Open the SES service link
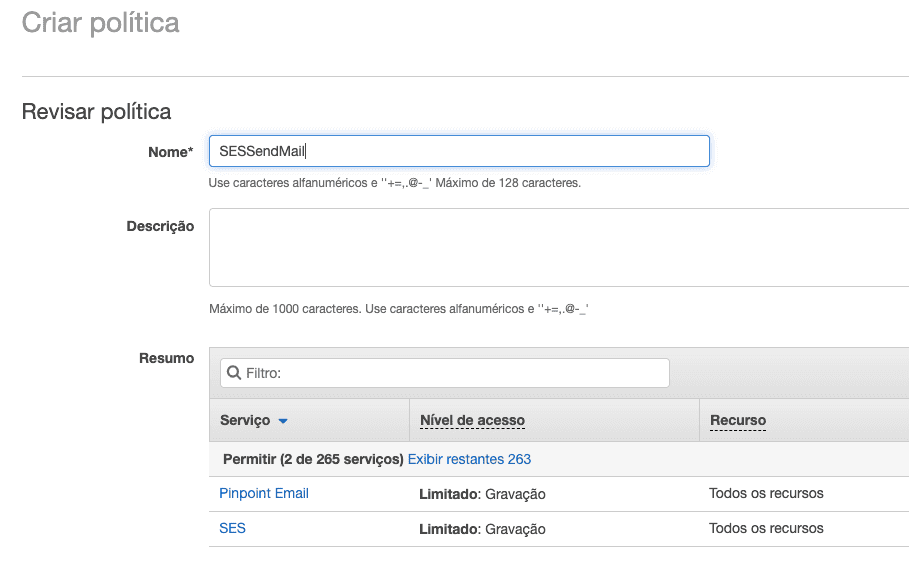The height and width of the screenshot is (577, 909). pos(232,528)
